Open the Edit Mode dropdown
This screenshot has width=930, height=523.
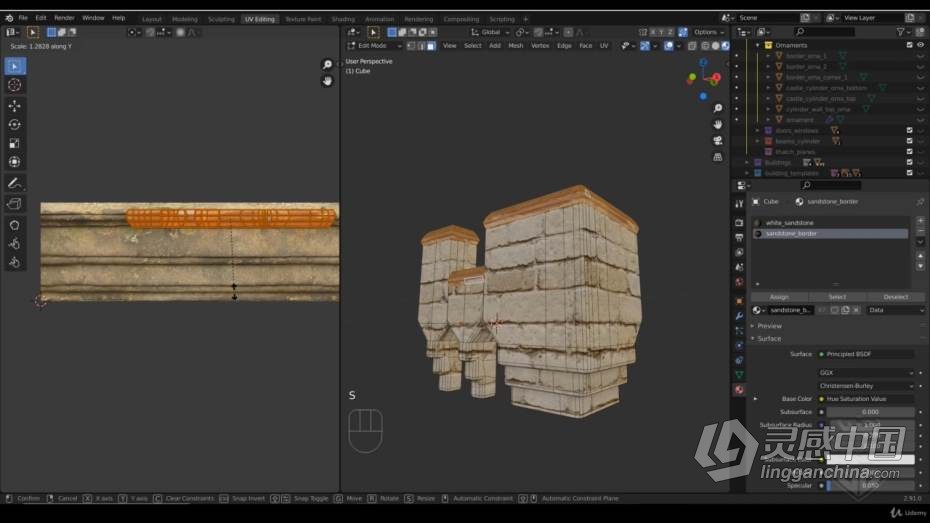(375, 46)
